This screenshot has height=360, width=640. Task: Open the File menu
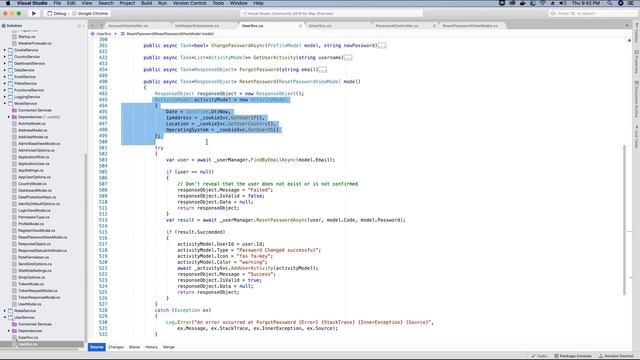tap(57, 3)
